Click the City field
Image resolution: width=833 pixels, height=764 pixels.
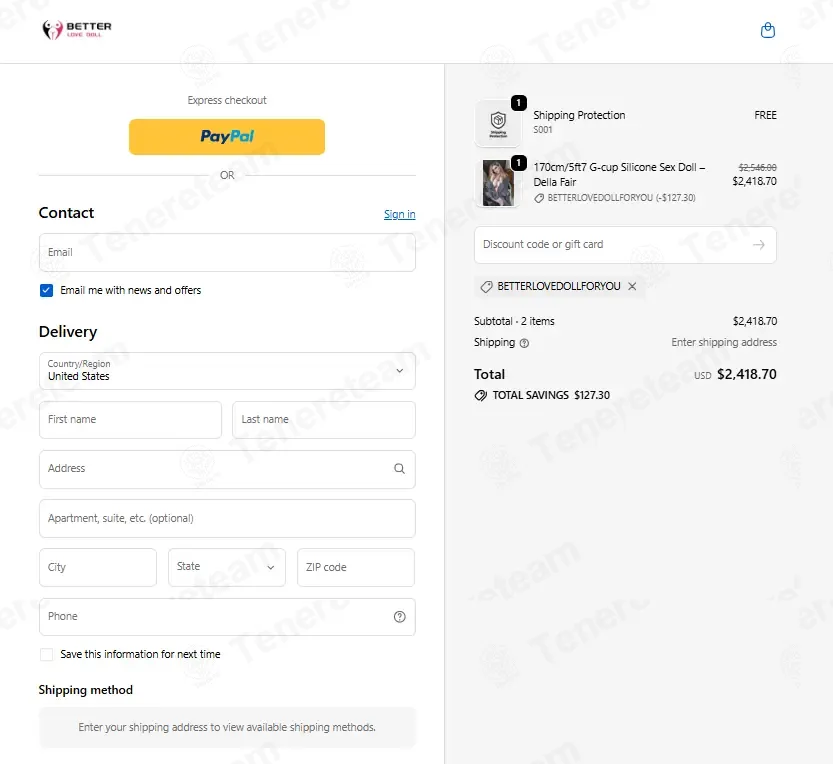(98, 567)
